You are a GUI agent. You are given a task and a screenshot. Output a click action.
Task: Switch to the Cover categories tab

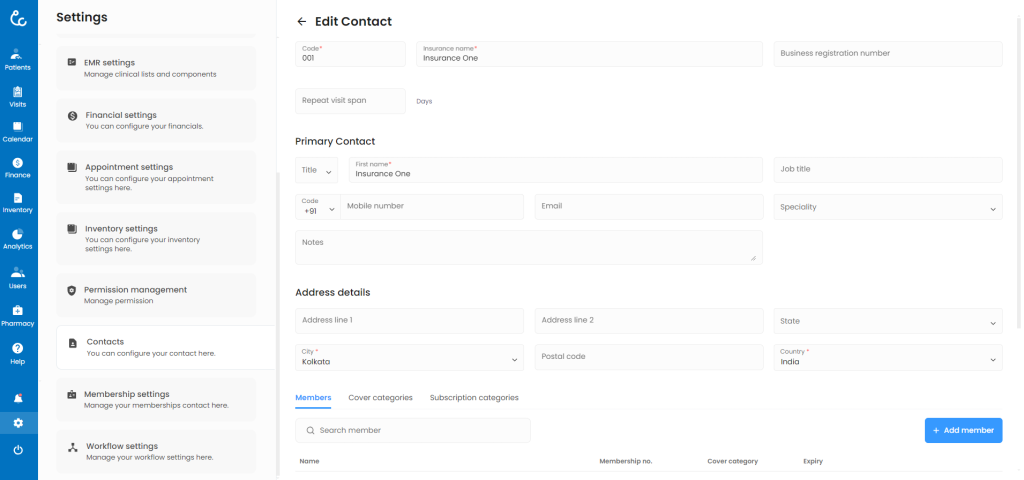(x=380, y=398)
